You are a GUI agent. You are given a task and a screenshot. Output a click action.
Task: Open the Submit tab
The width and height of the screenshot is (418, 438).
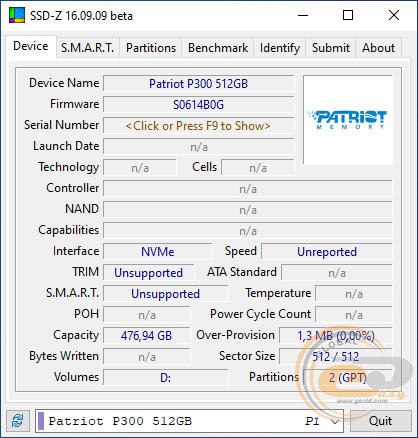331,48
